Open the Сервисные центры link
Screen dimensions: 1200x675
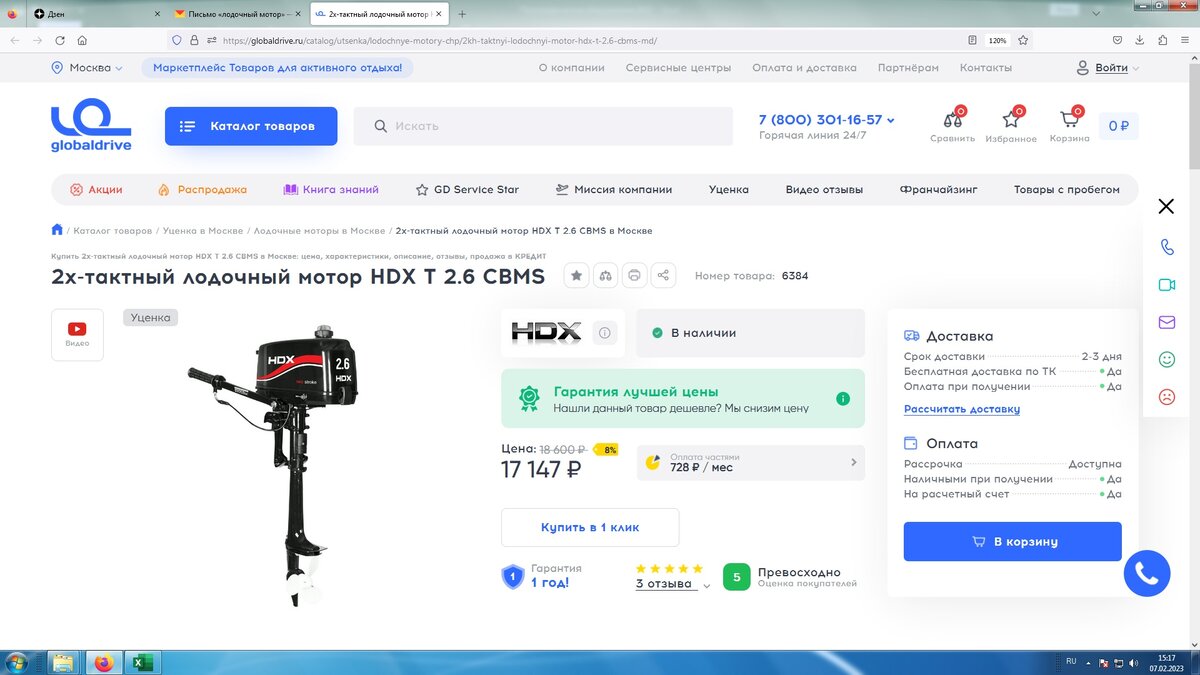click(678, 68)
